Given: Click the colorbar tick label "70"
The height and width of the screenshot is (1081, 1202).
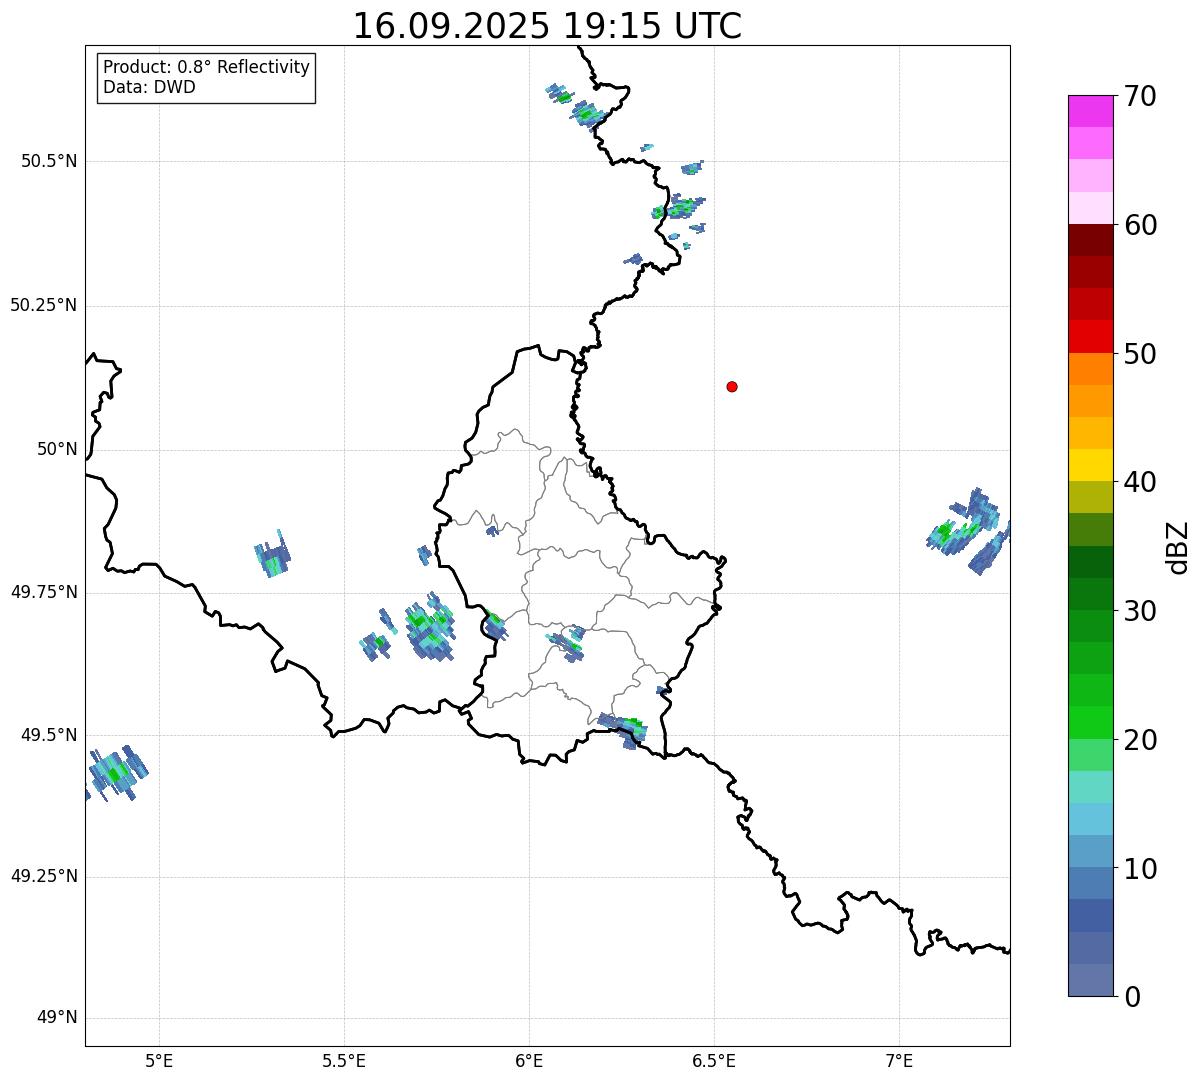Looking at the screenshot, I should click(1140, 96).
